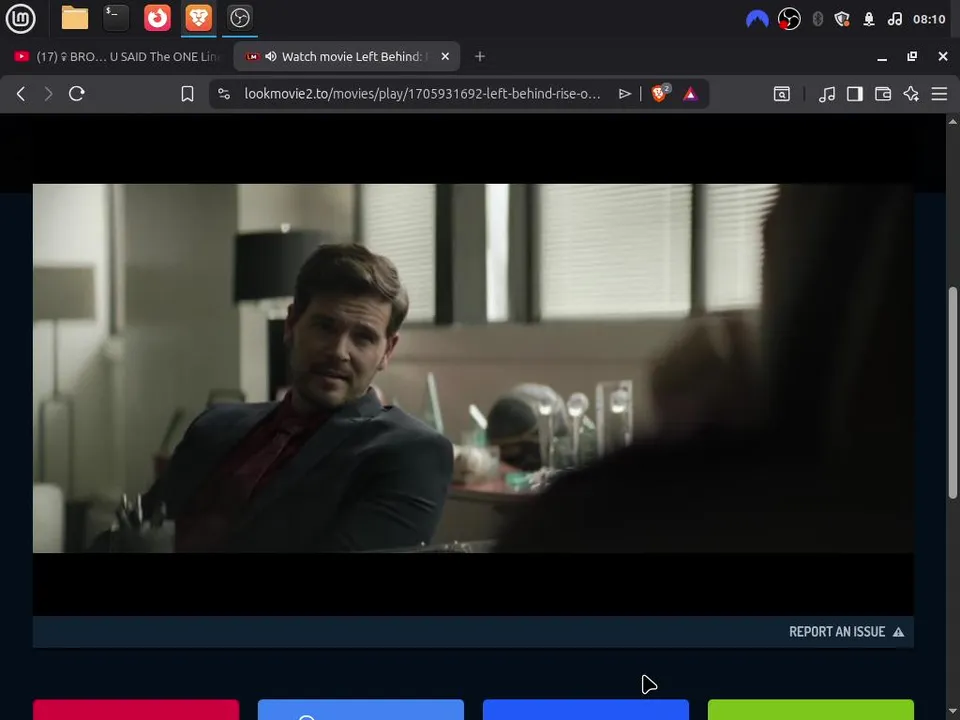Image resolution: width=960 pixels, height=720 pixels.
Task: Toggle the browser sidebar panel
Action: pyautogui.click(x=855, y=94)
